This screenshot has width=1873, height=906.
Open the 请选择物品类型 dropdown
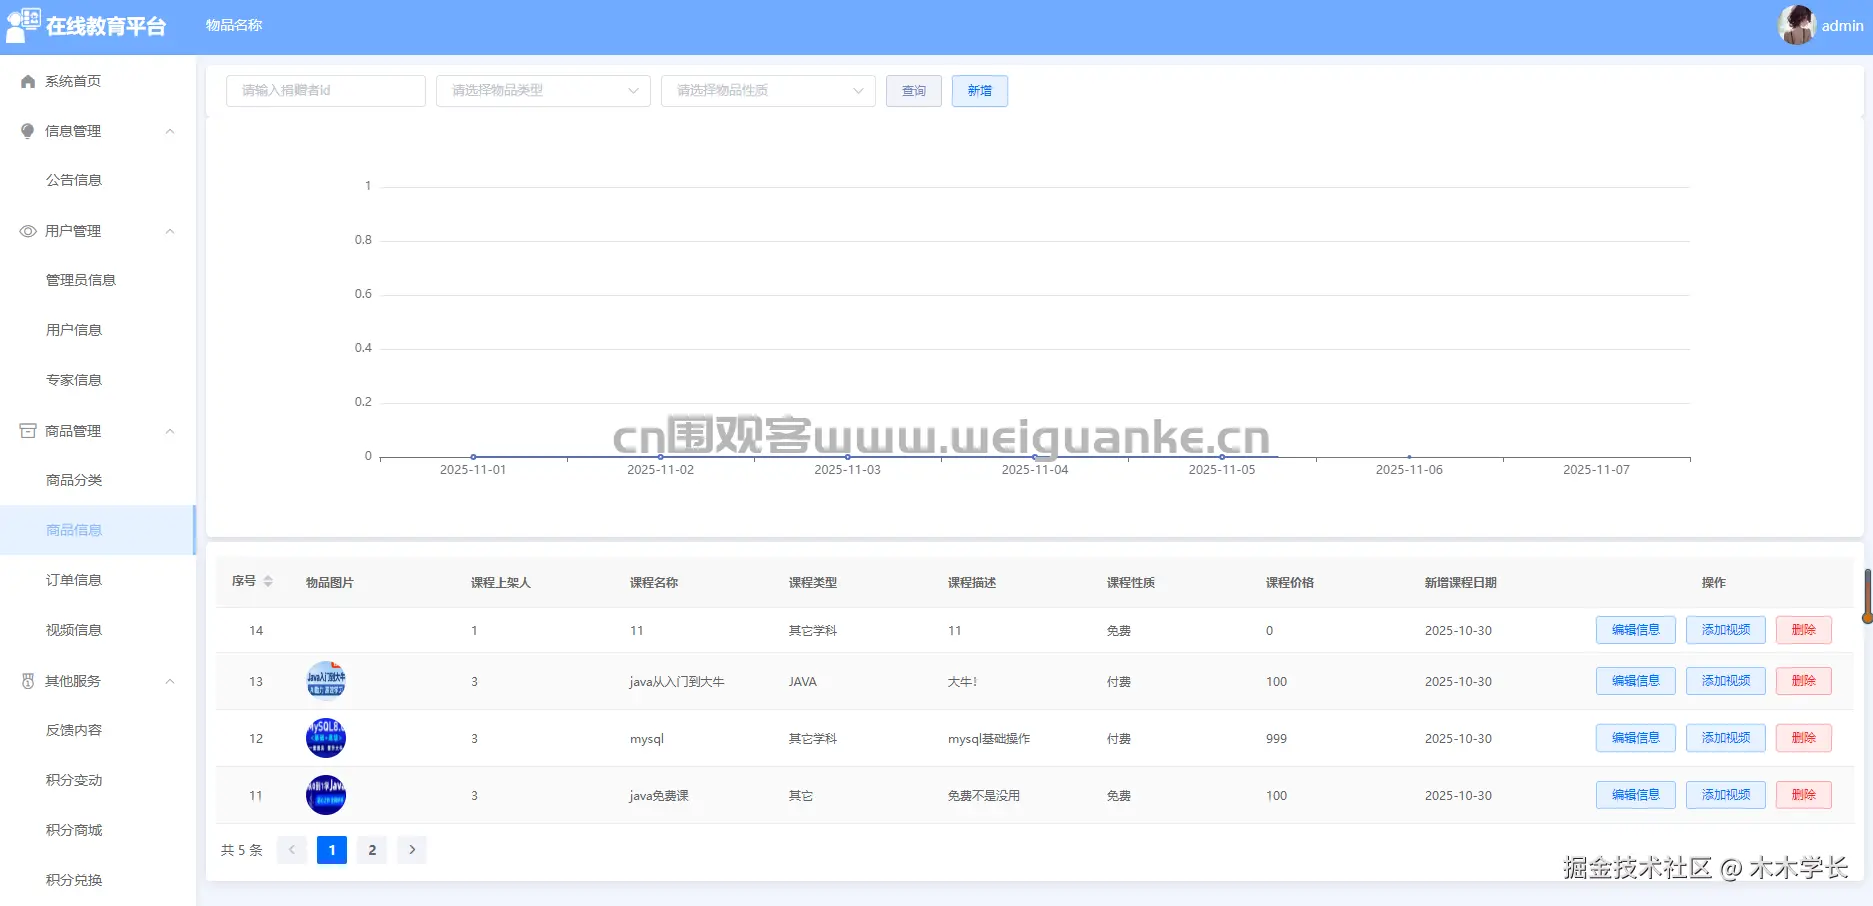click(x=543, y=91)
